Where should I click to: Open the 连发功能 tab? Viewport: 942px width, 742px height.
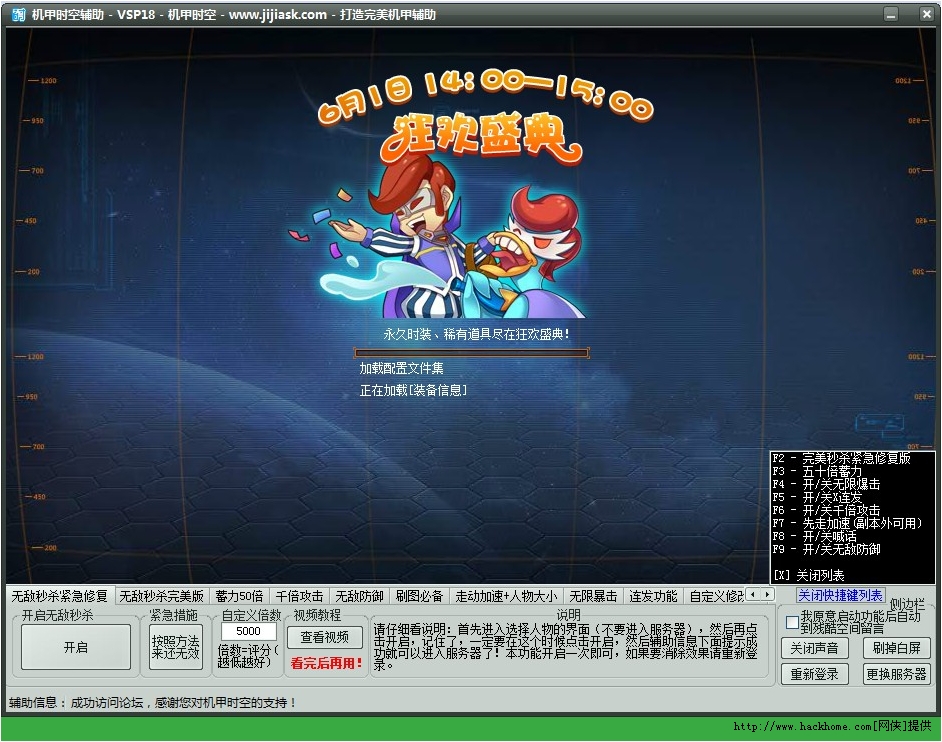pyautogui.click(x=654, y=596)
